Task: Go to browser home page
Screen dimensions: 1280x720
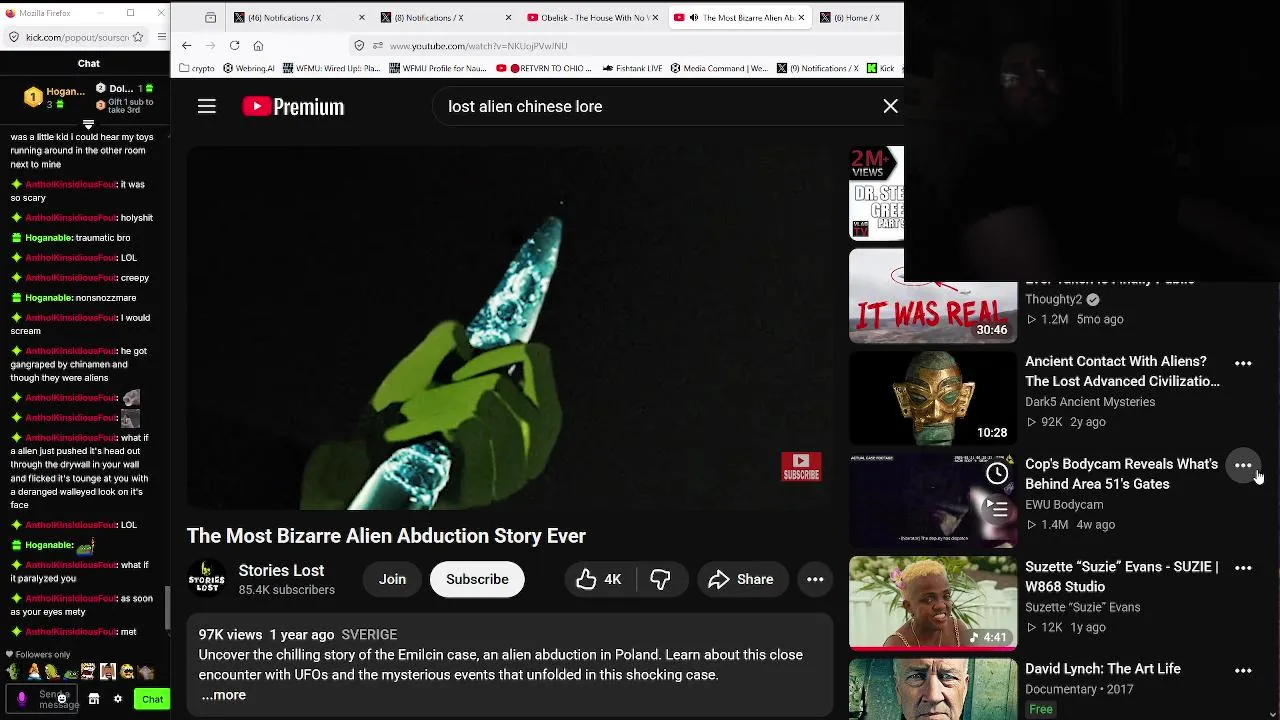Action: [258, 45]
